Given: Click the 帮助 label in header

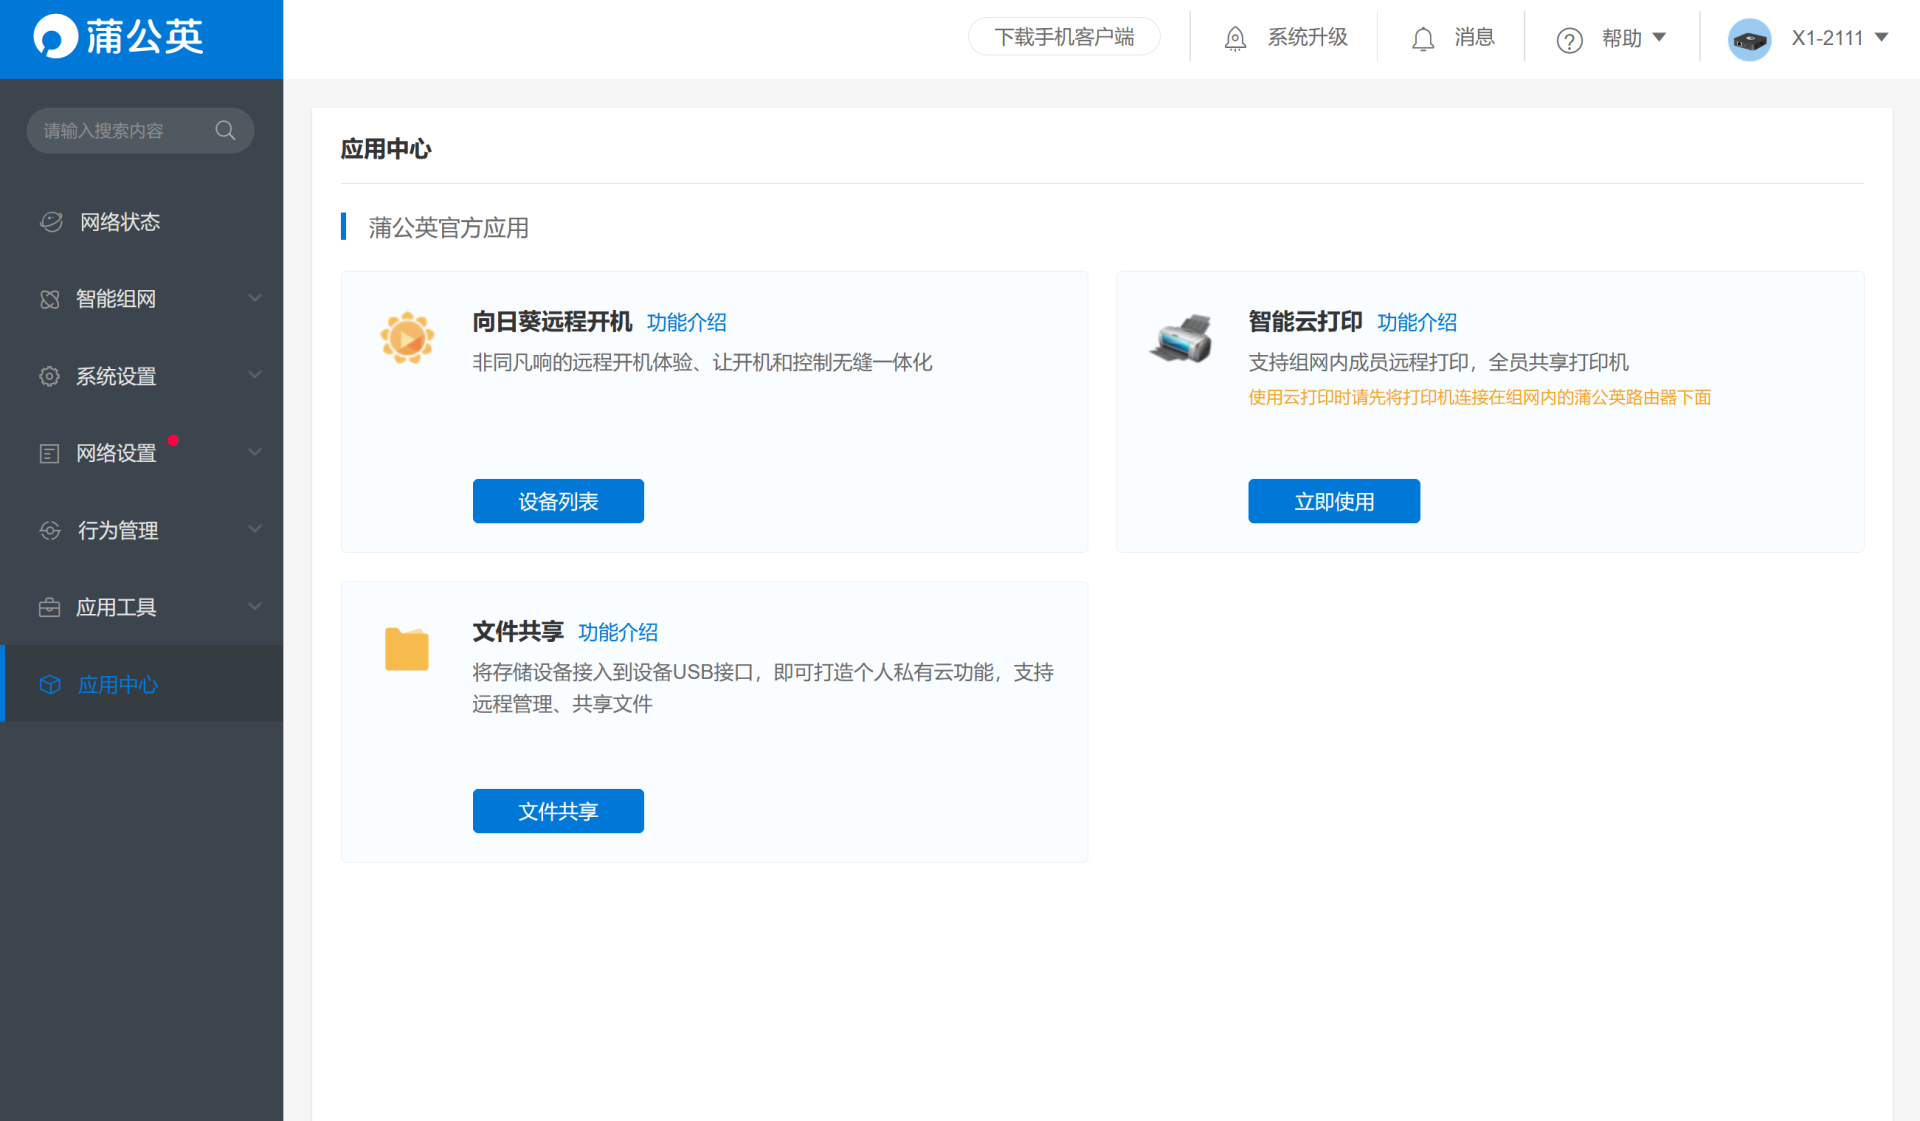Looking at the screenshot, I should click(x=1622, y=38).
